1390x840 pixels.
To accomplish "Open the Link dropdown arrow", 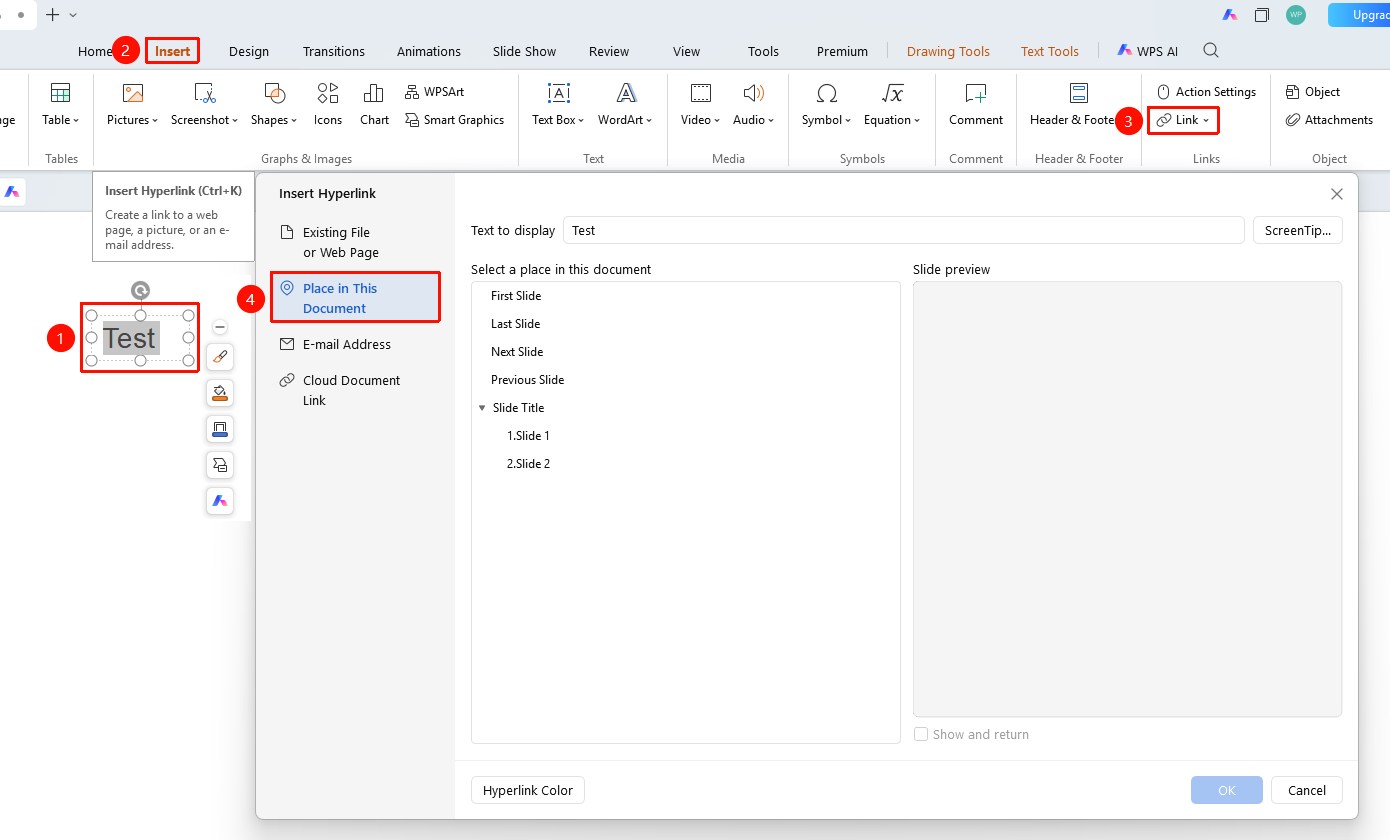I will pos(1206,121).
